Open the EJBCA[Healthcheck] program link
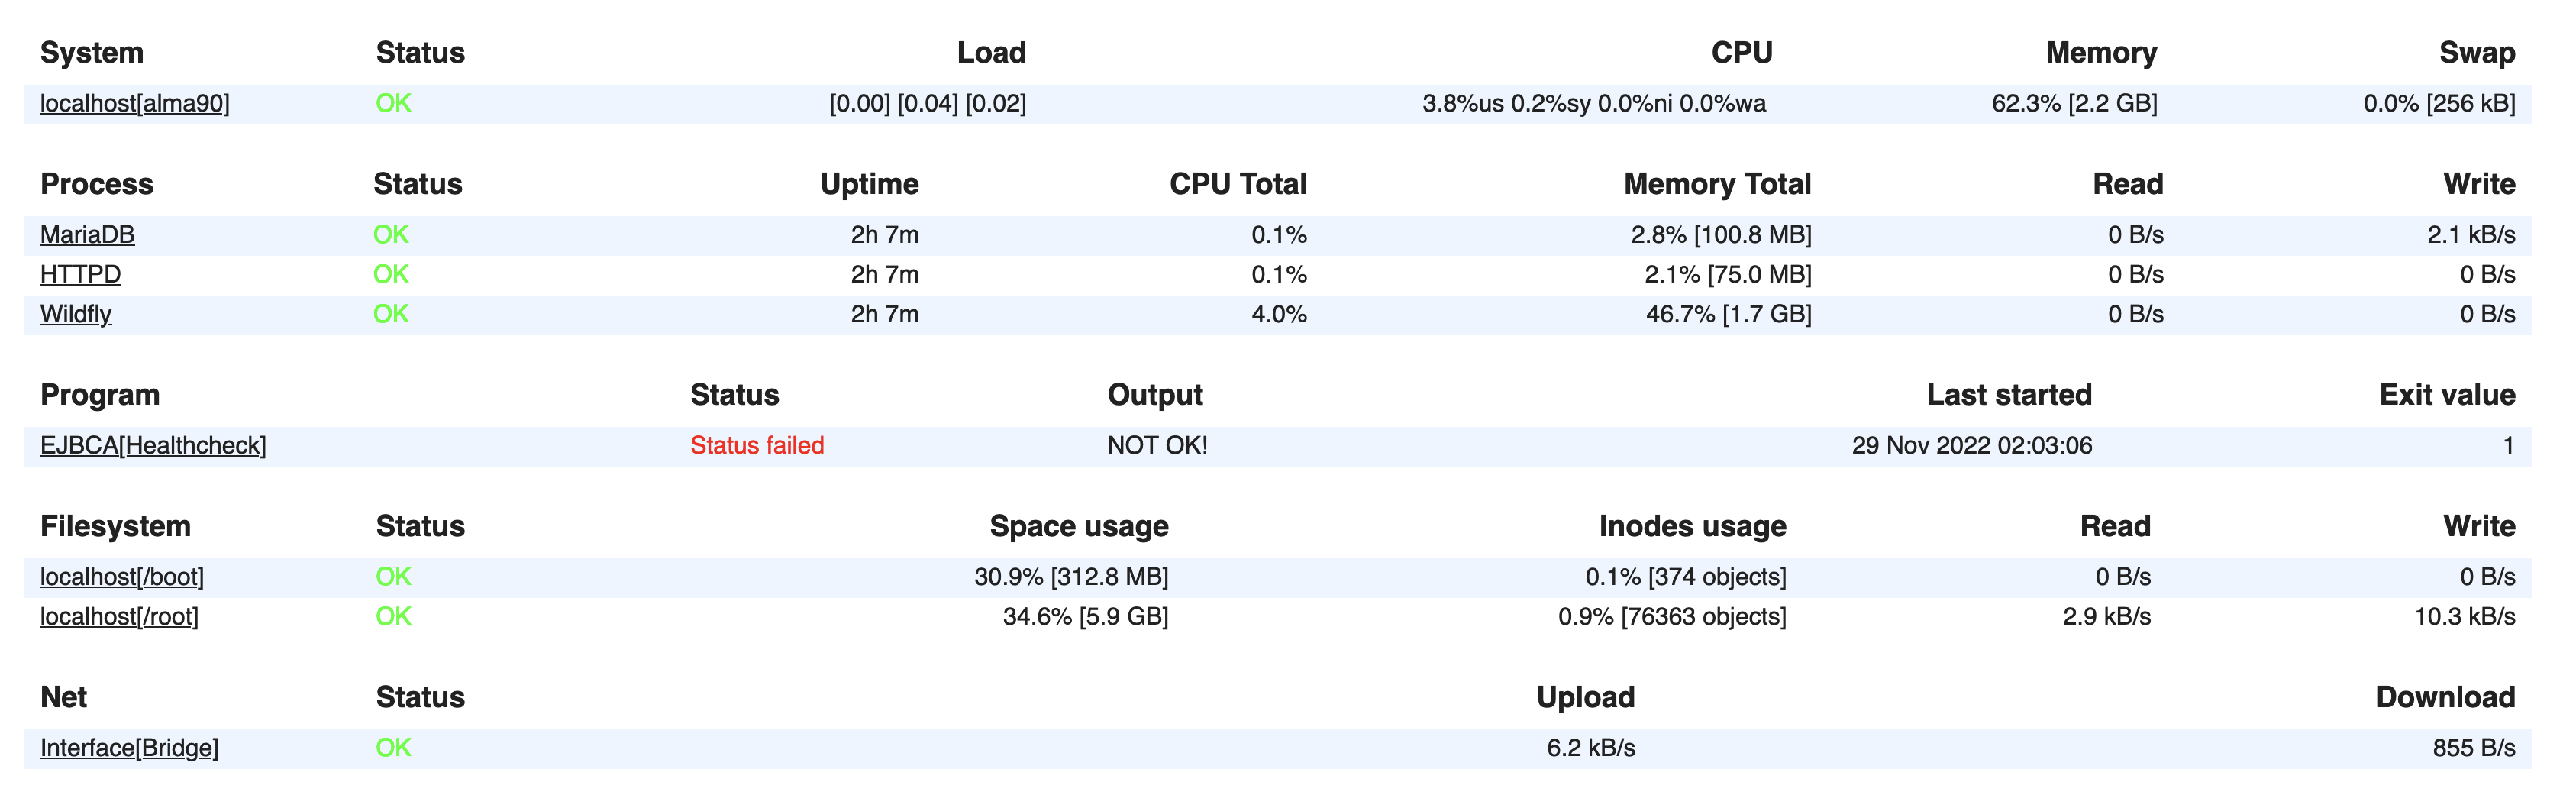The height and width of the screenshot is (808, 2576). click(153, 446)
